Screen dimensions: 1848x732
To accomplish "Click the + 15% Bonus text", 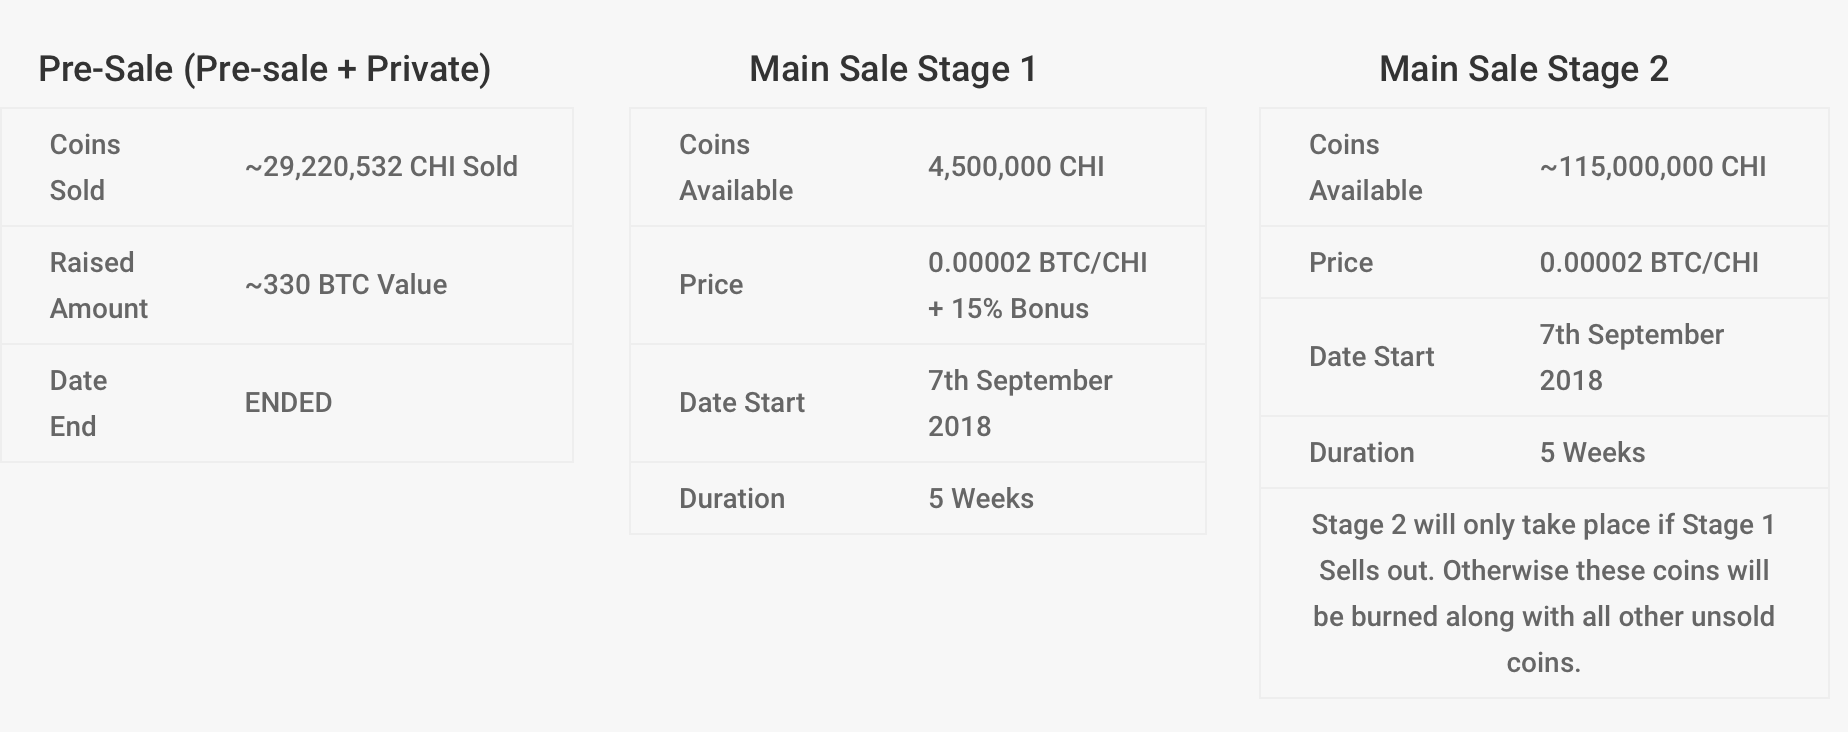I will tap(1008, 309).
